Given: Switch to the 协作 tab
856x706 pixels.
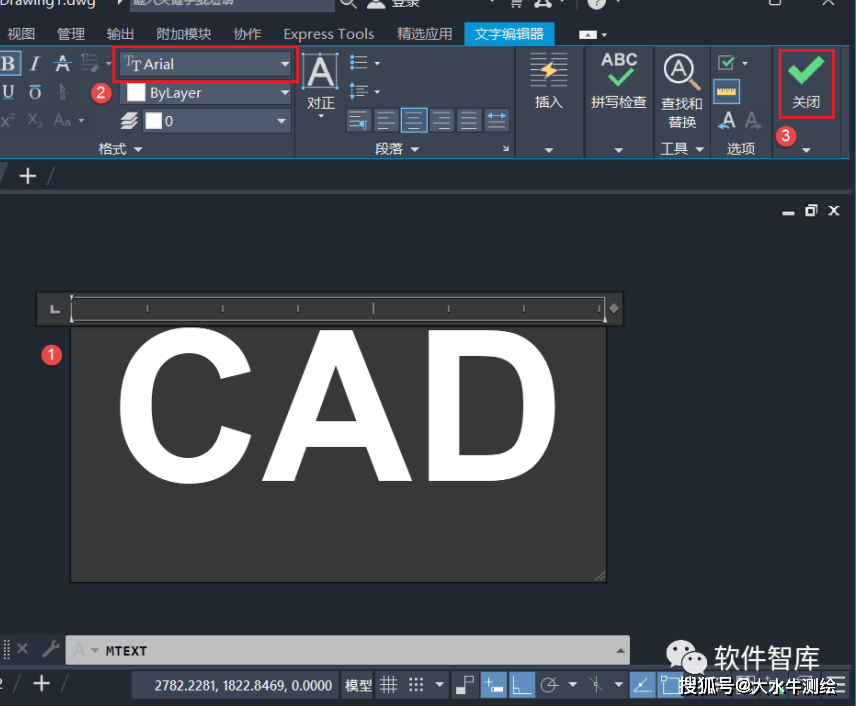Looking at the screenshot, I should tap(247, 34).
